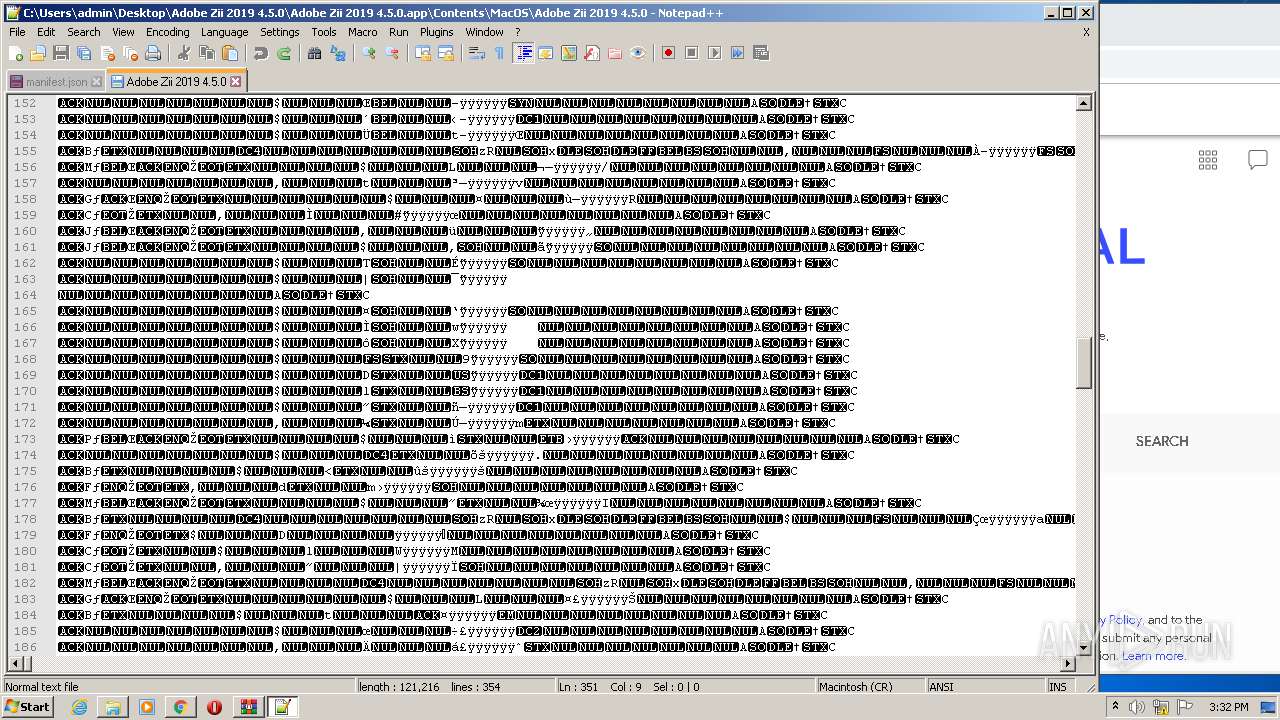
Task: Toggle the Indent guide toolbar button
Action: click(x=523, y=53)
